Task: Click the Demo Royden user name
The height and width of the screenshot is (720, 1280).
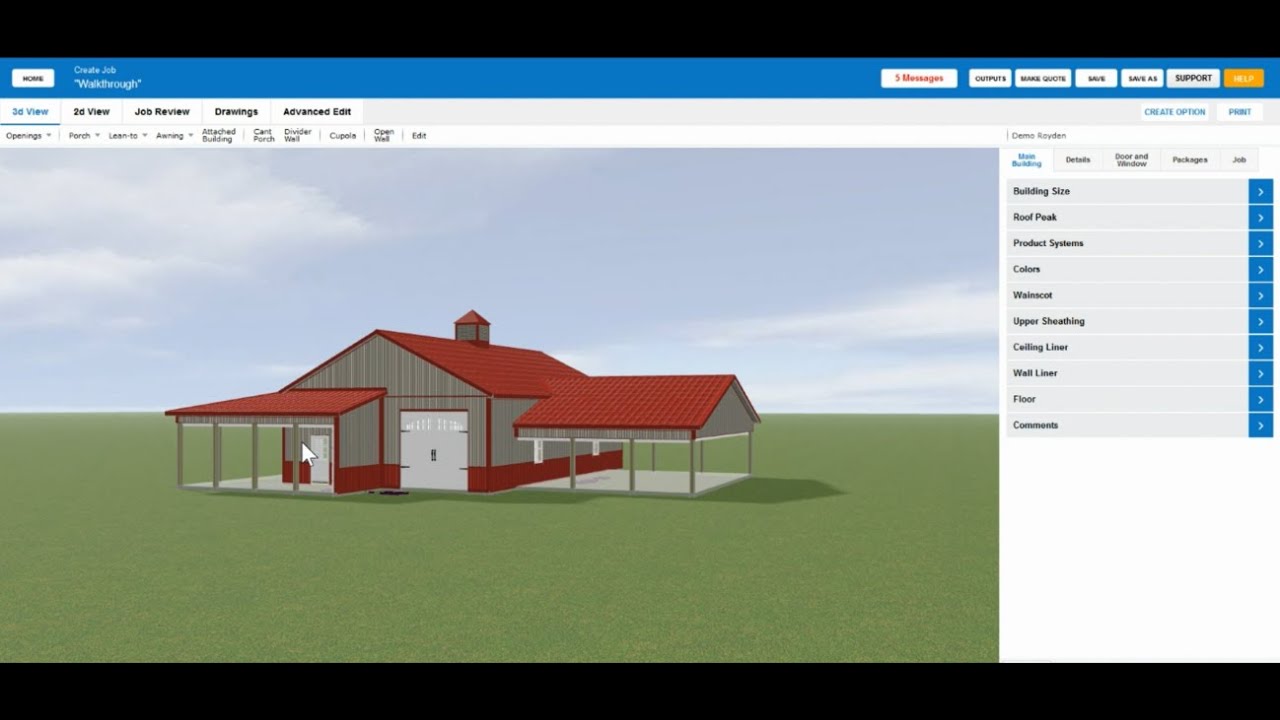Action: click(1038, 135)
